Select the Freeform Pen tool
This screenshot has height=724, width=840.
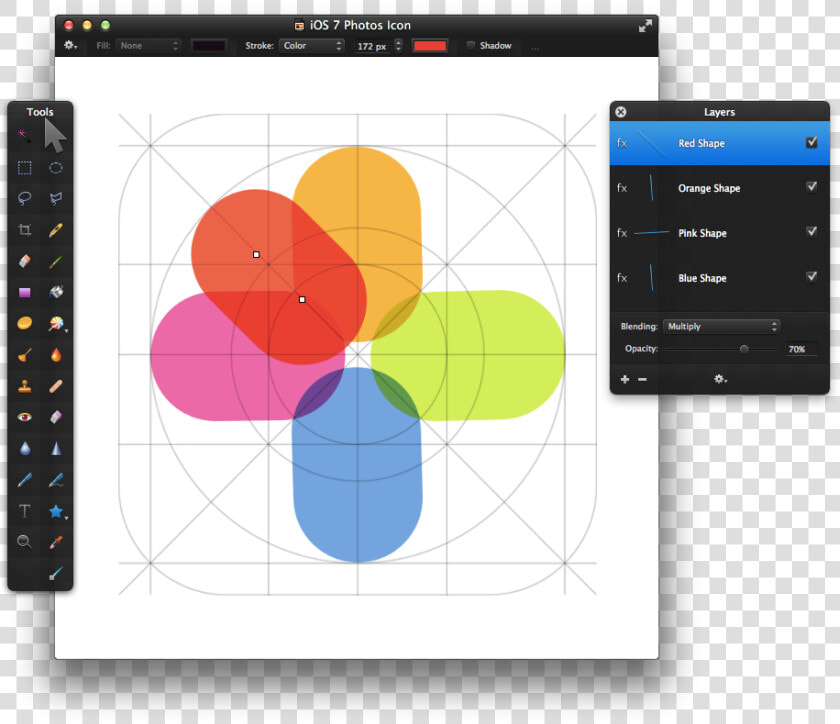[56, 480]
